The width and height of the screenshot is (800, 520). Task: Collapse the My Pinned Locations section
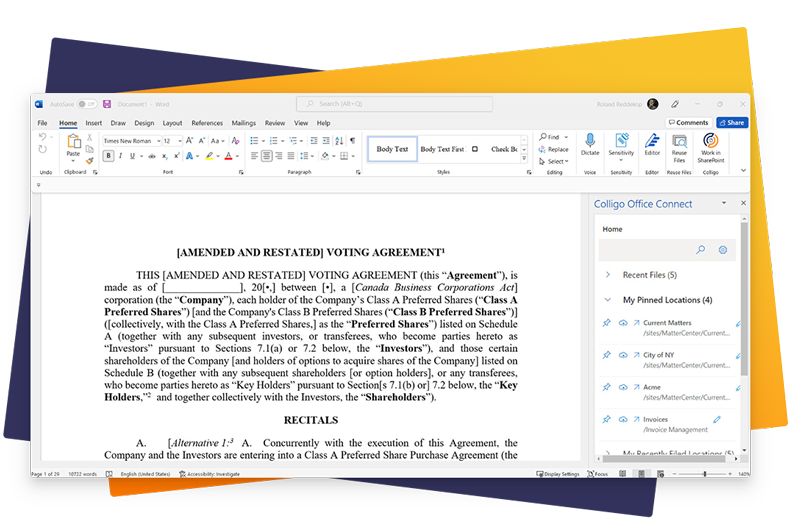click(607, 300)
